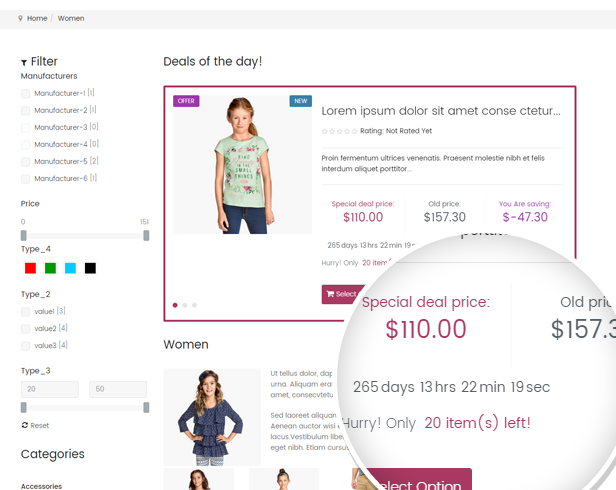Enable the value3 filter checkbox
This screenshot has width=616, height=490.
tap(26, 346)
